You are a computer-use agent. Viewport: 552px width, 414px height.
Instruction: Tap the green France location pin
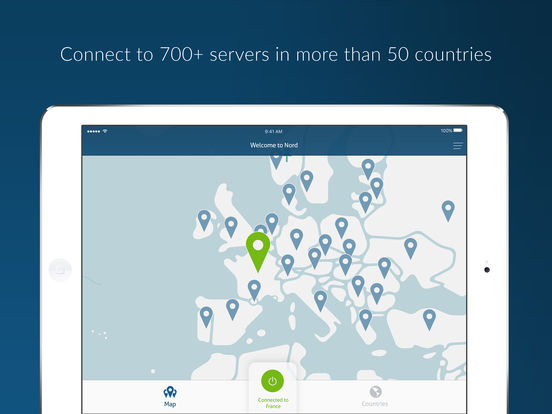coord(258,252)
